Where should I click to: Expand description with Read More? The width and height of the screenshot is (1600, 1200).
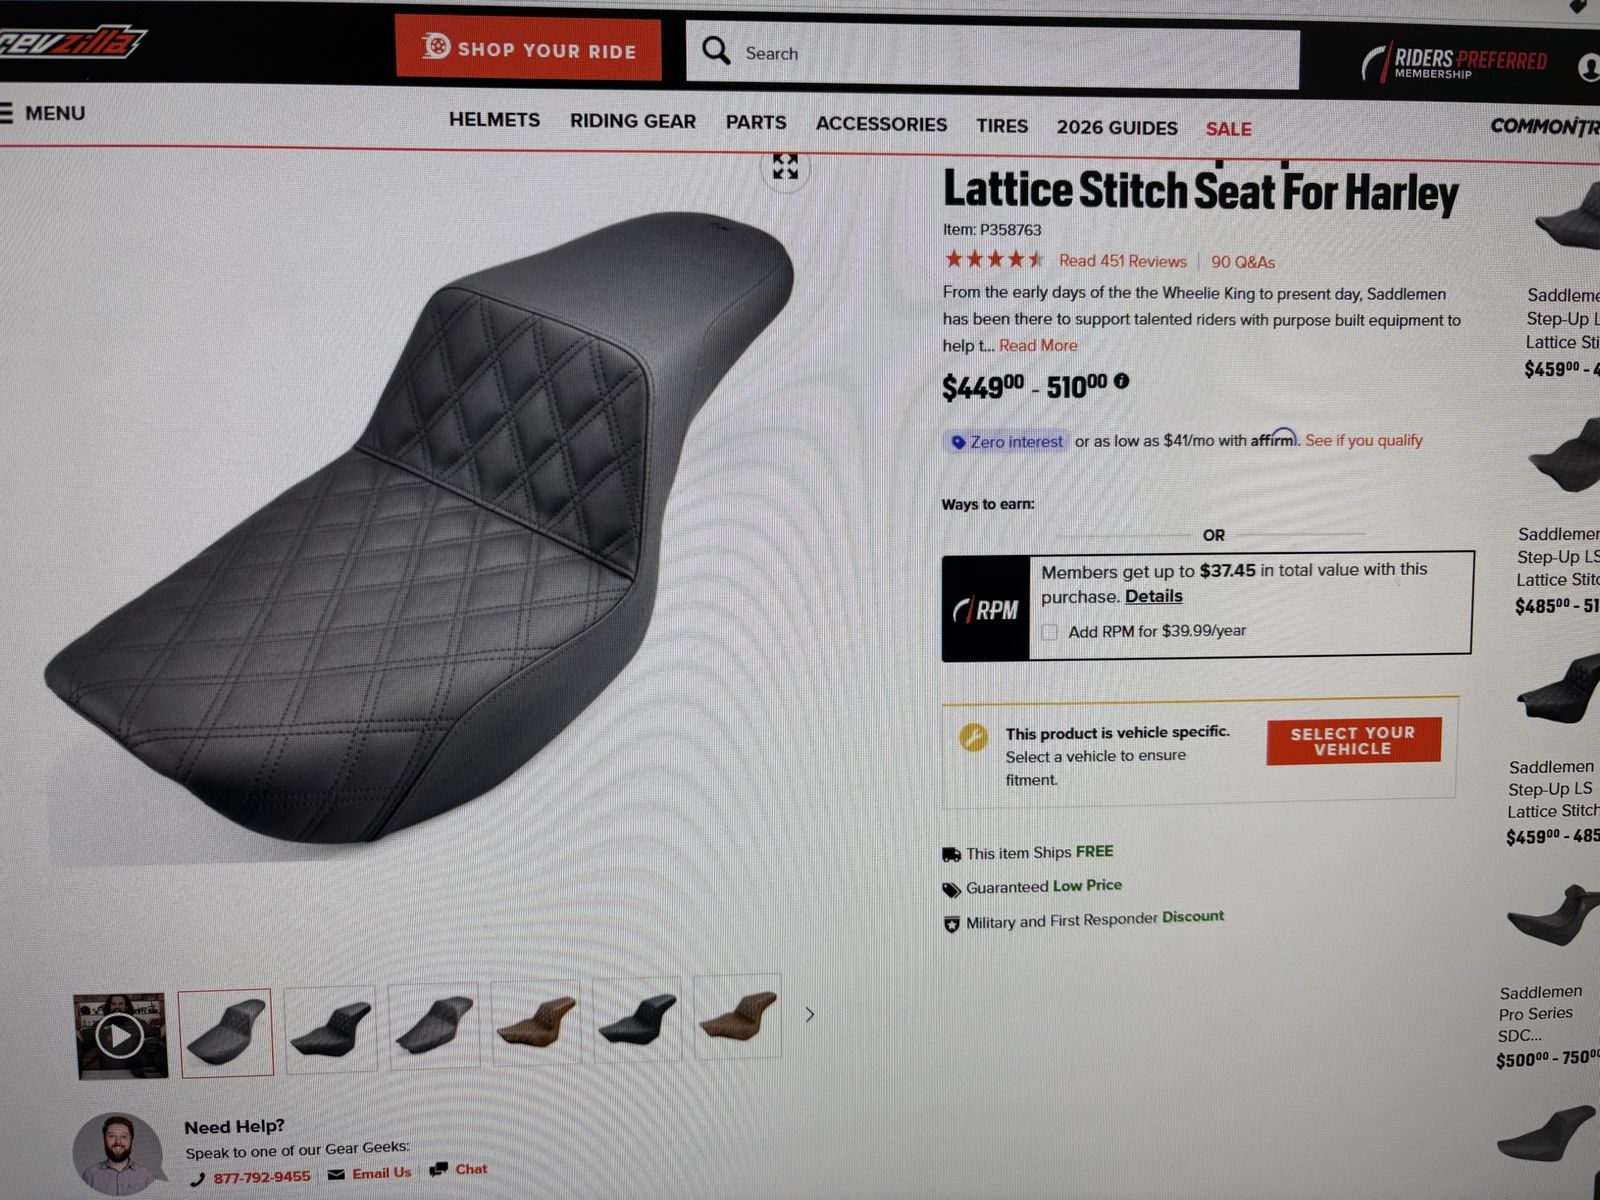point(1038,346)
